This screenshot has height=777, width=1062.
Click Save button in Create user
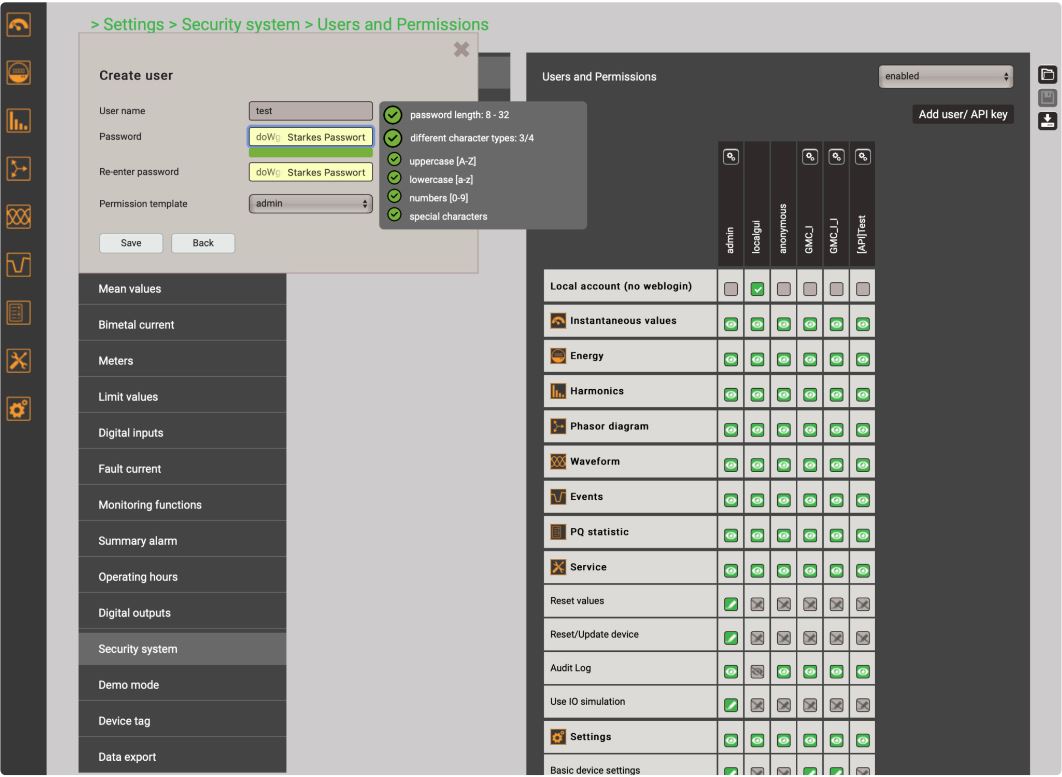131,243
